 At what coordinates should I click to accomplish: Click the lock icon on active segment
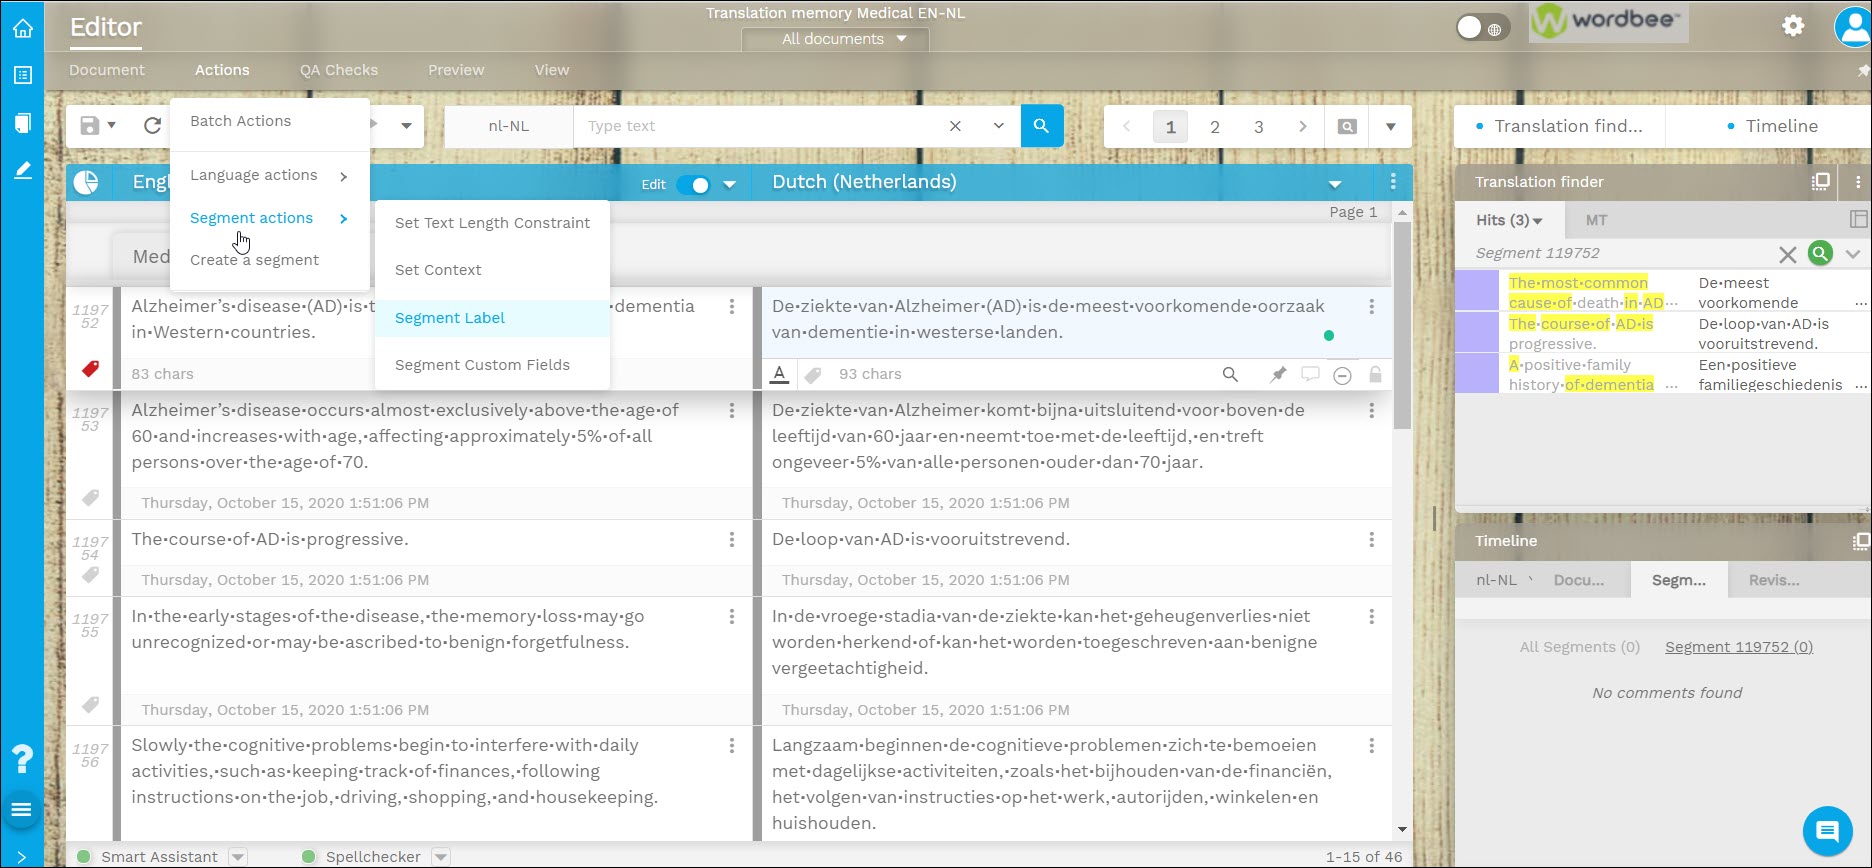point(1375,374)
